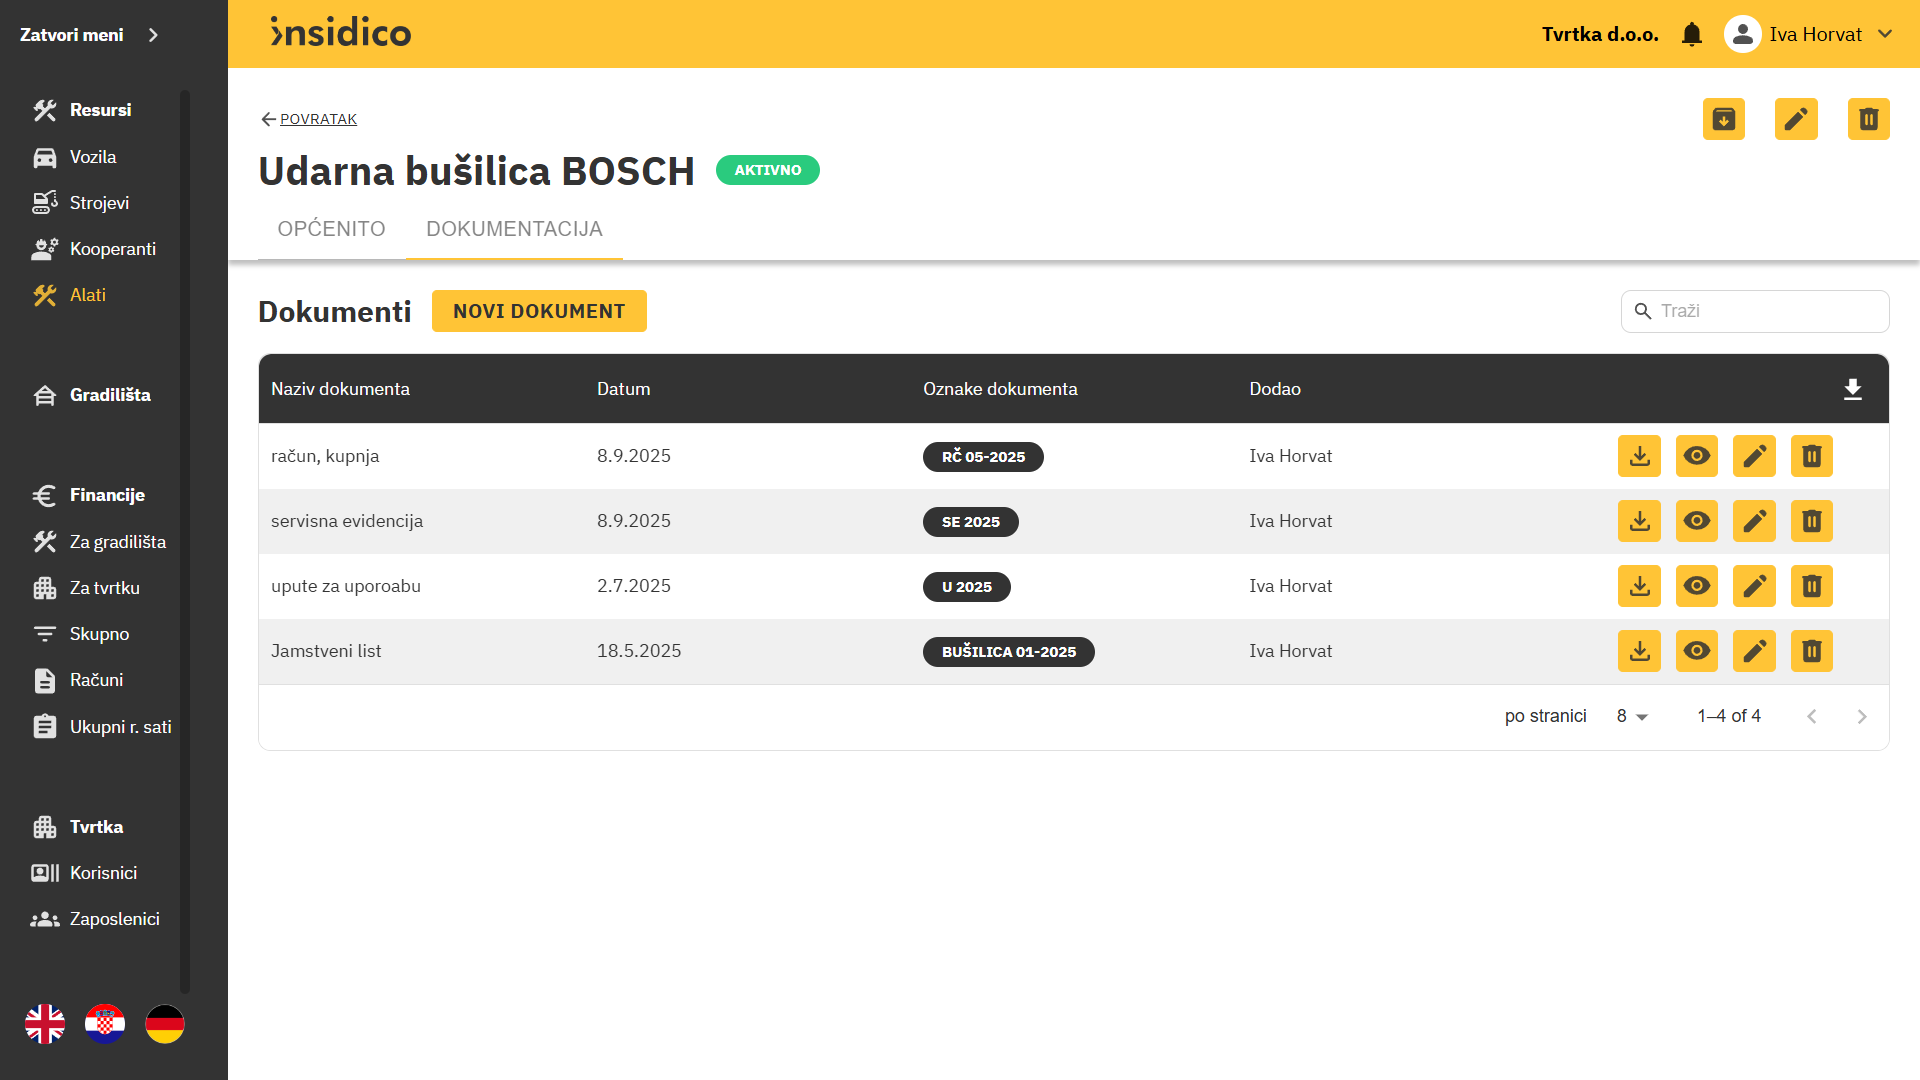Preview the 'račun, kupnja' document with eye icon

(1696, 456)
